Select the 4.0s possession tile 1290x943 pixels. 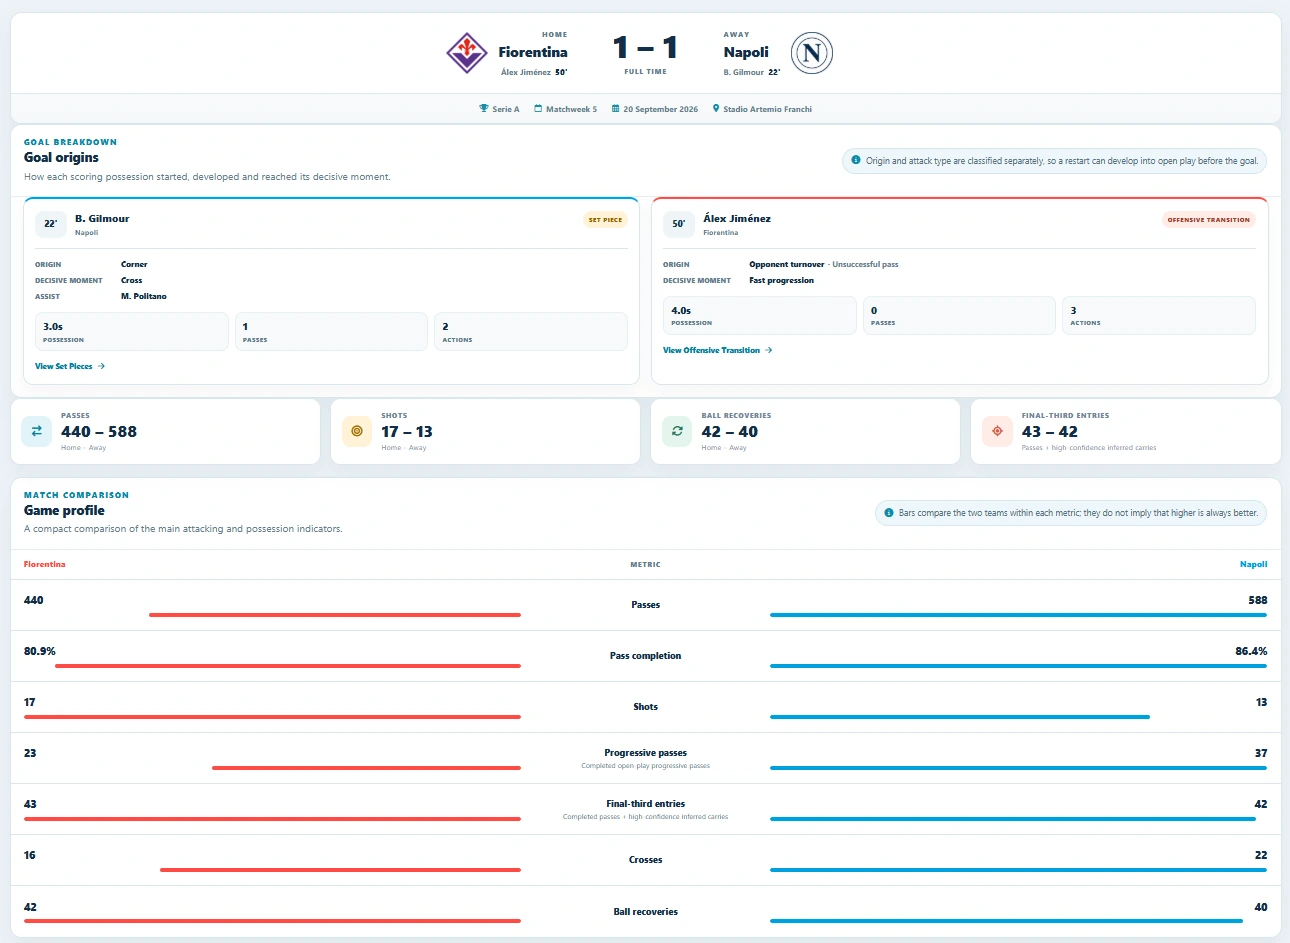(760, 316)
